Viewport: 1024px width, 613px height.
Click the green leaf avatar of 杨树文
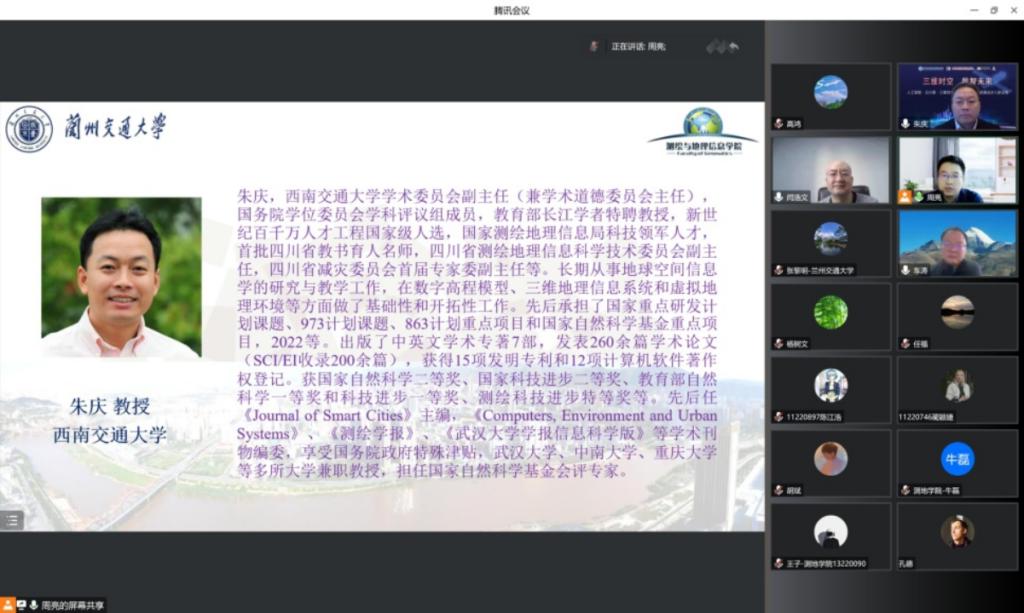830,312
